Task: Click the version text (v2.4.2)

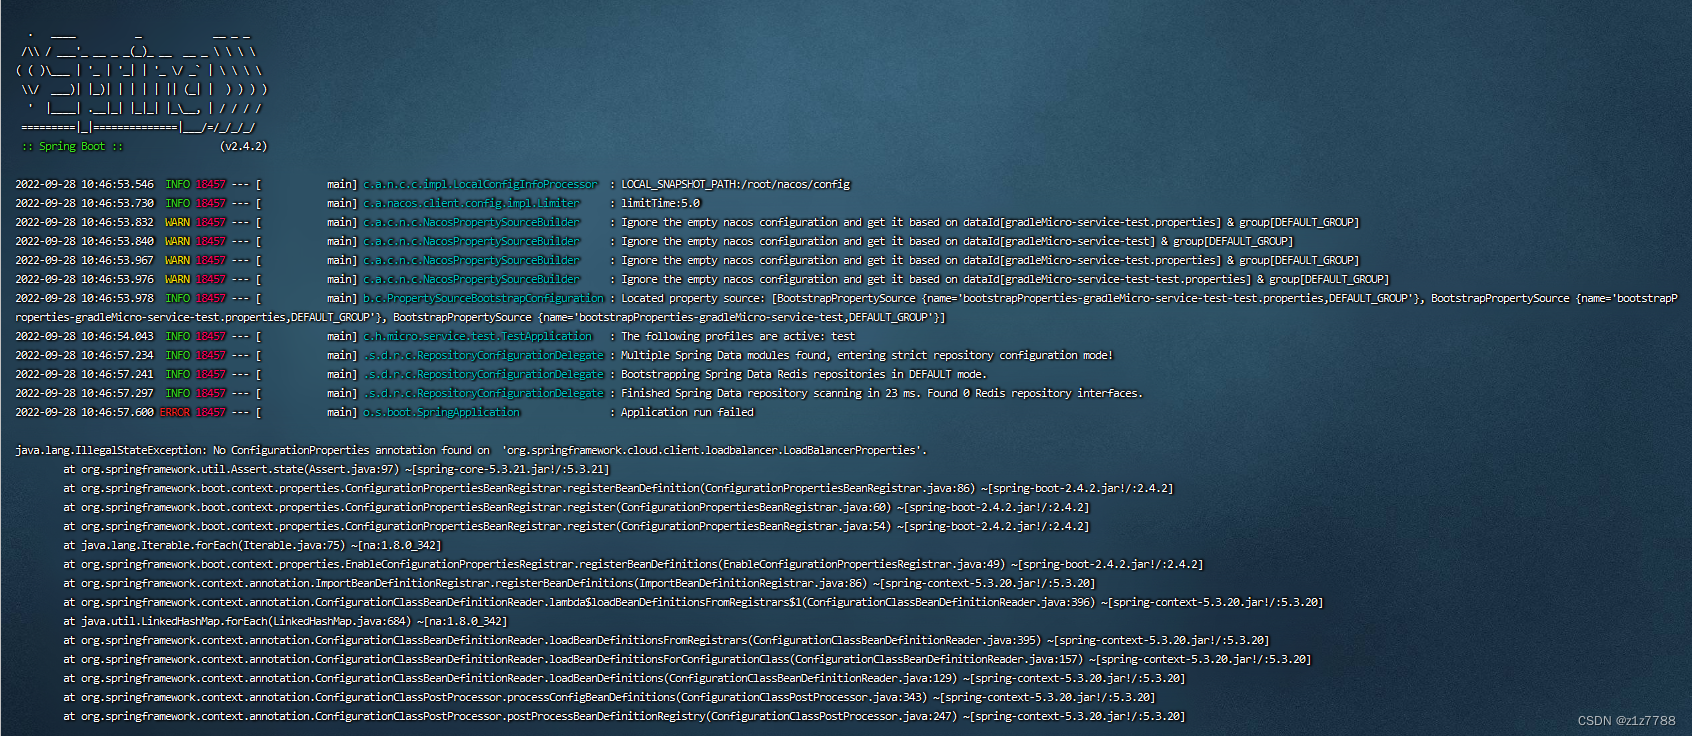Action: coord(243,146)
